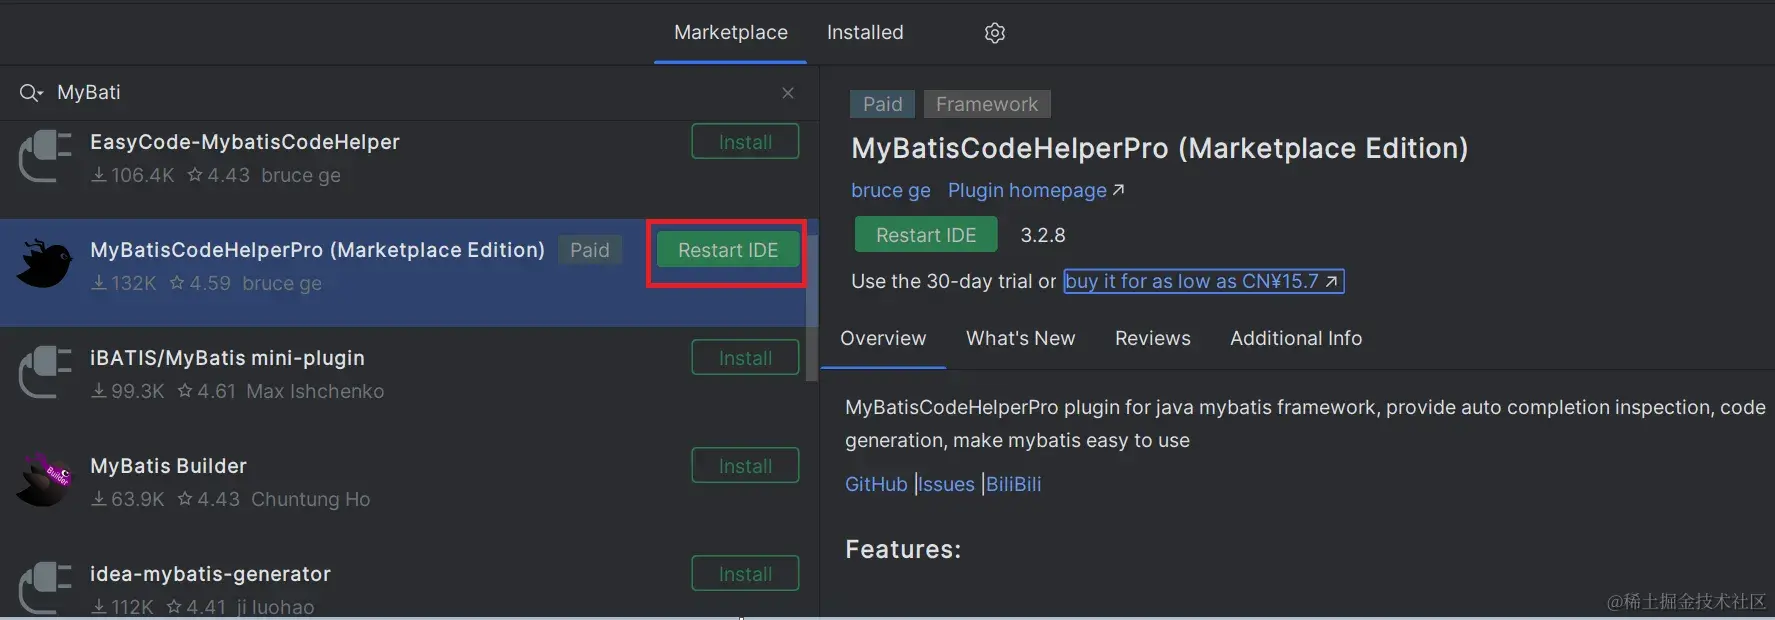
Task: Click the Framework tag
Action: [987, 104]
